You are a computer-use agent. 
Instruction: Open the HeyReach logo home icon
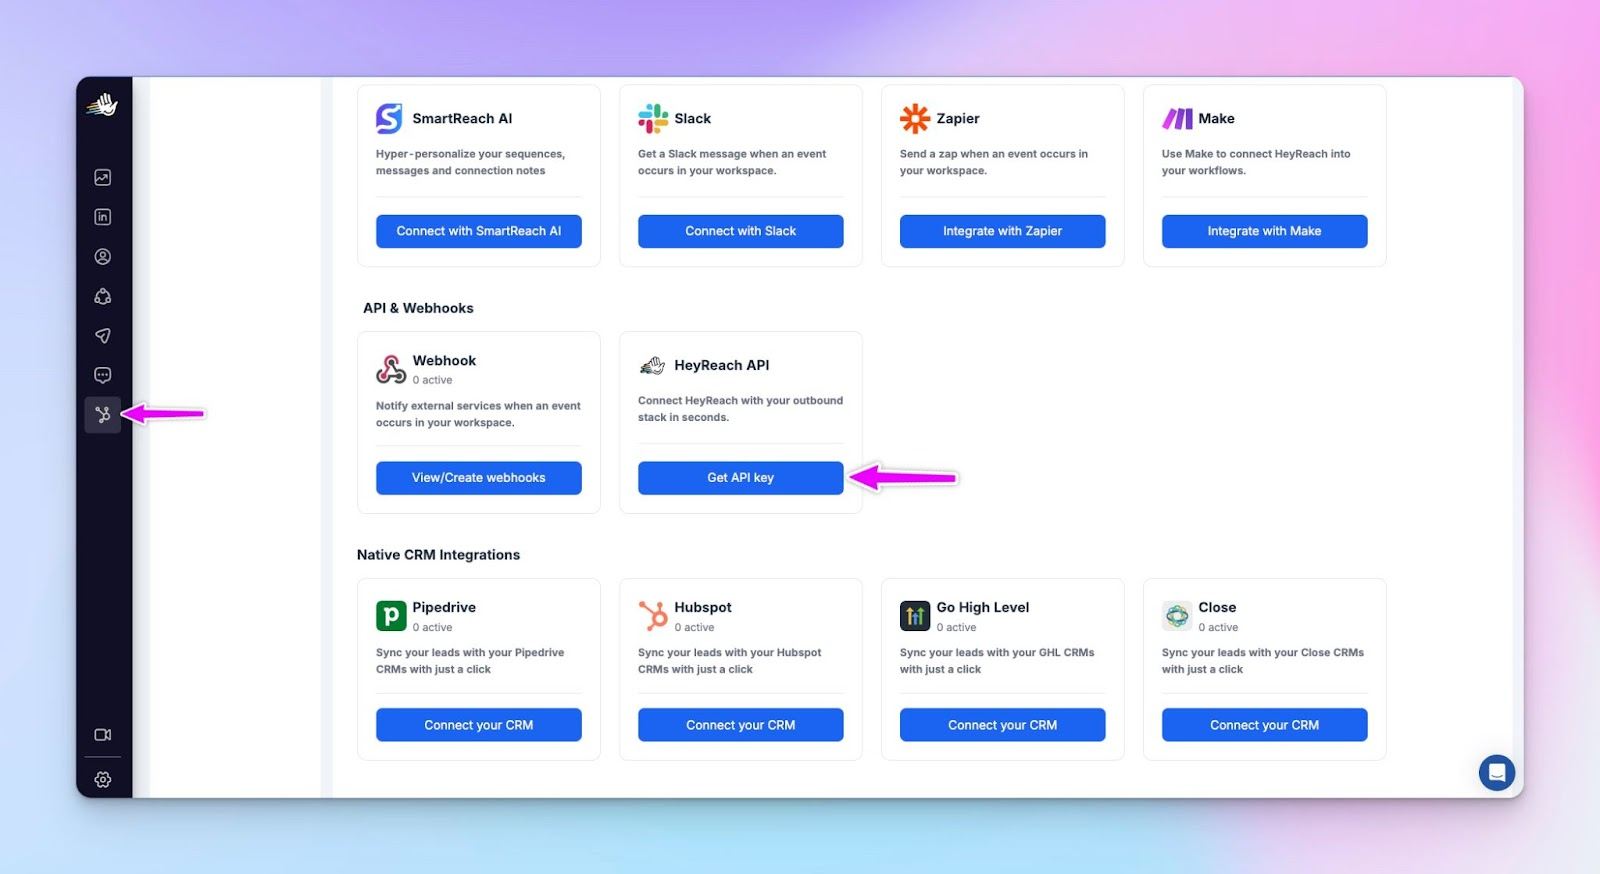pos(102,105)
